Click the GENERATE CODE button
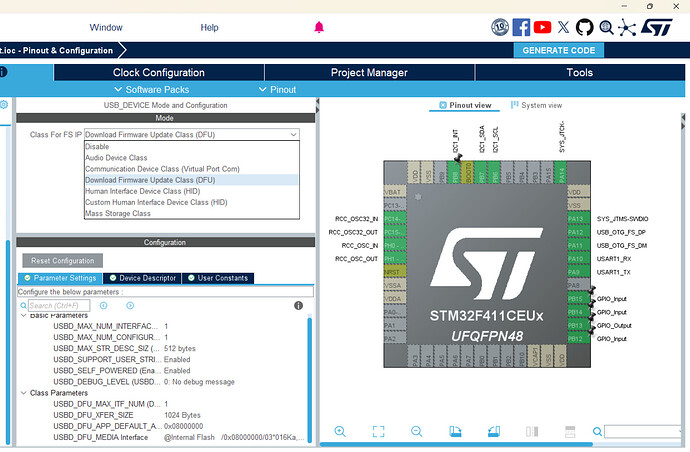690x452 pixels. pos(560,50)
